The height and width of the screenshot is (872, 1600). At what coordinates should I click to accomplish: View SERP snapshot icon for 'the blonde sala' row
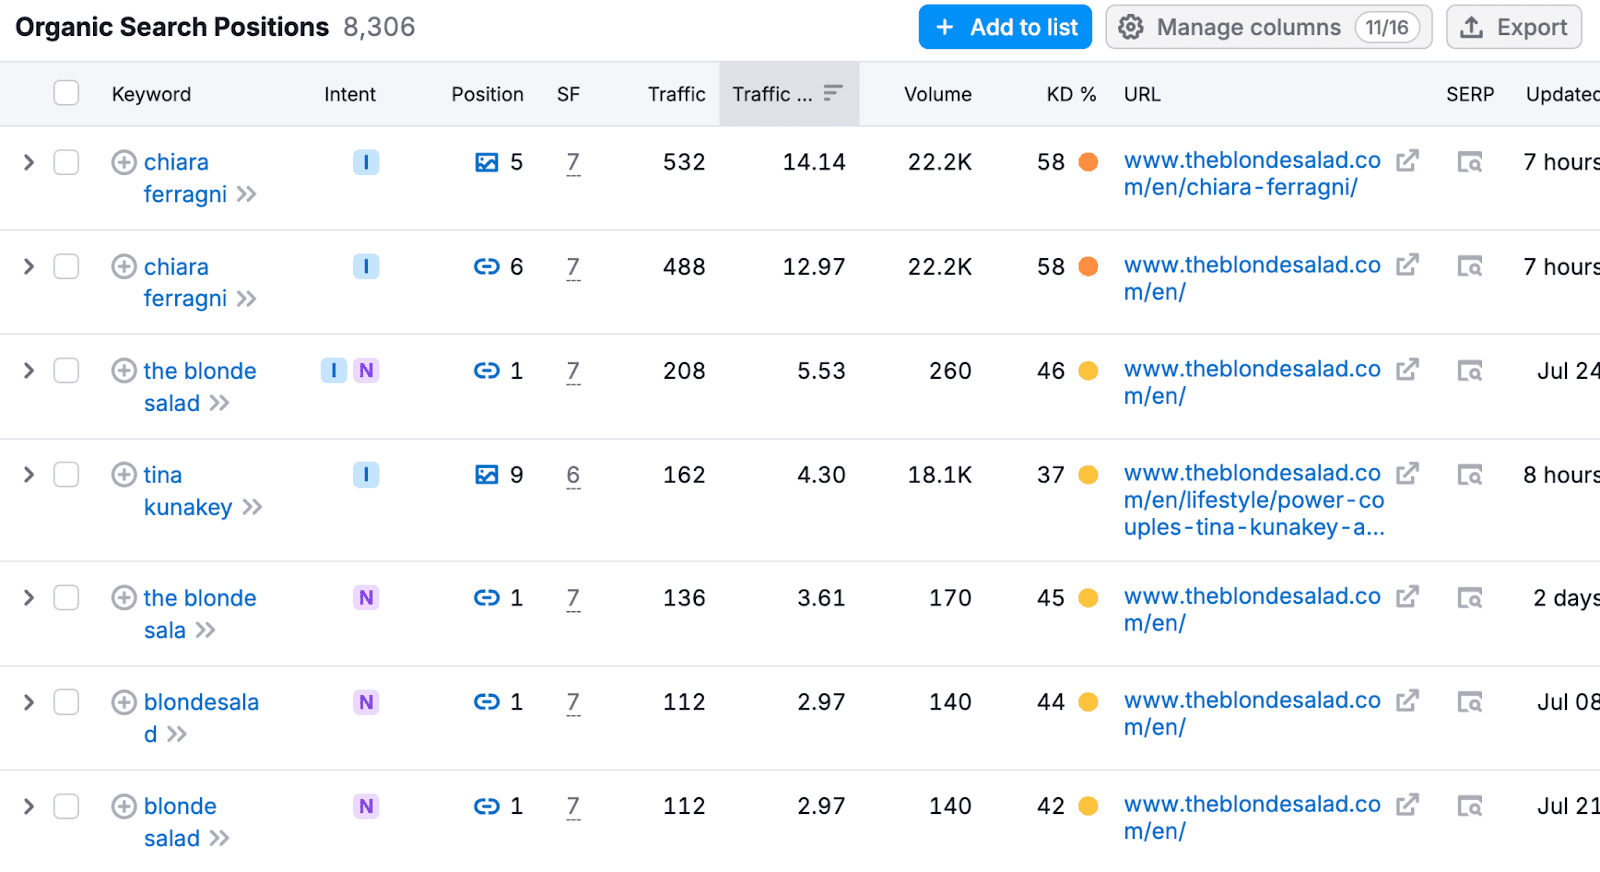(1470, 598)
